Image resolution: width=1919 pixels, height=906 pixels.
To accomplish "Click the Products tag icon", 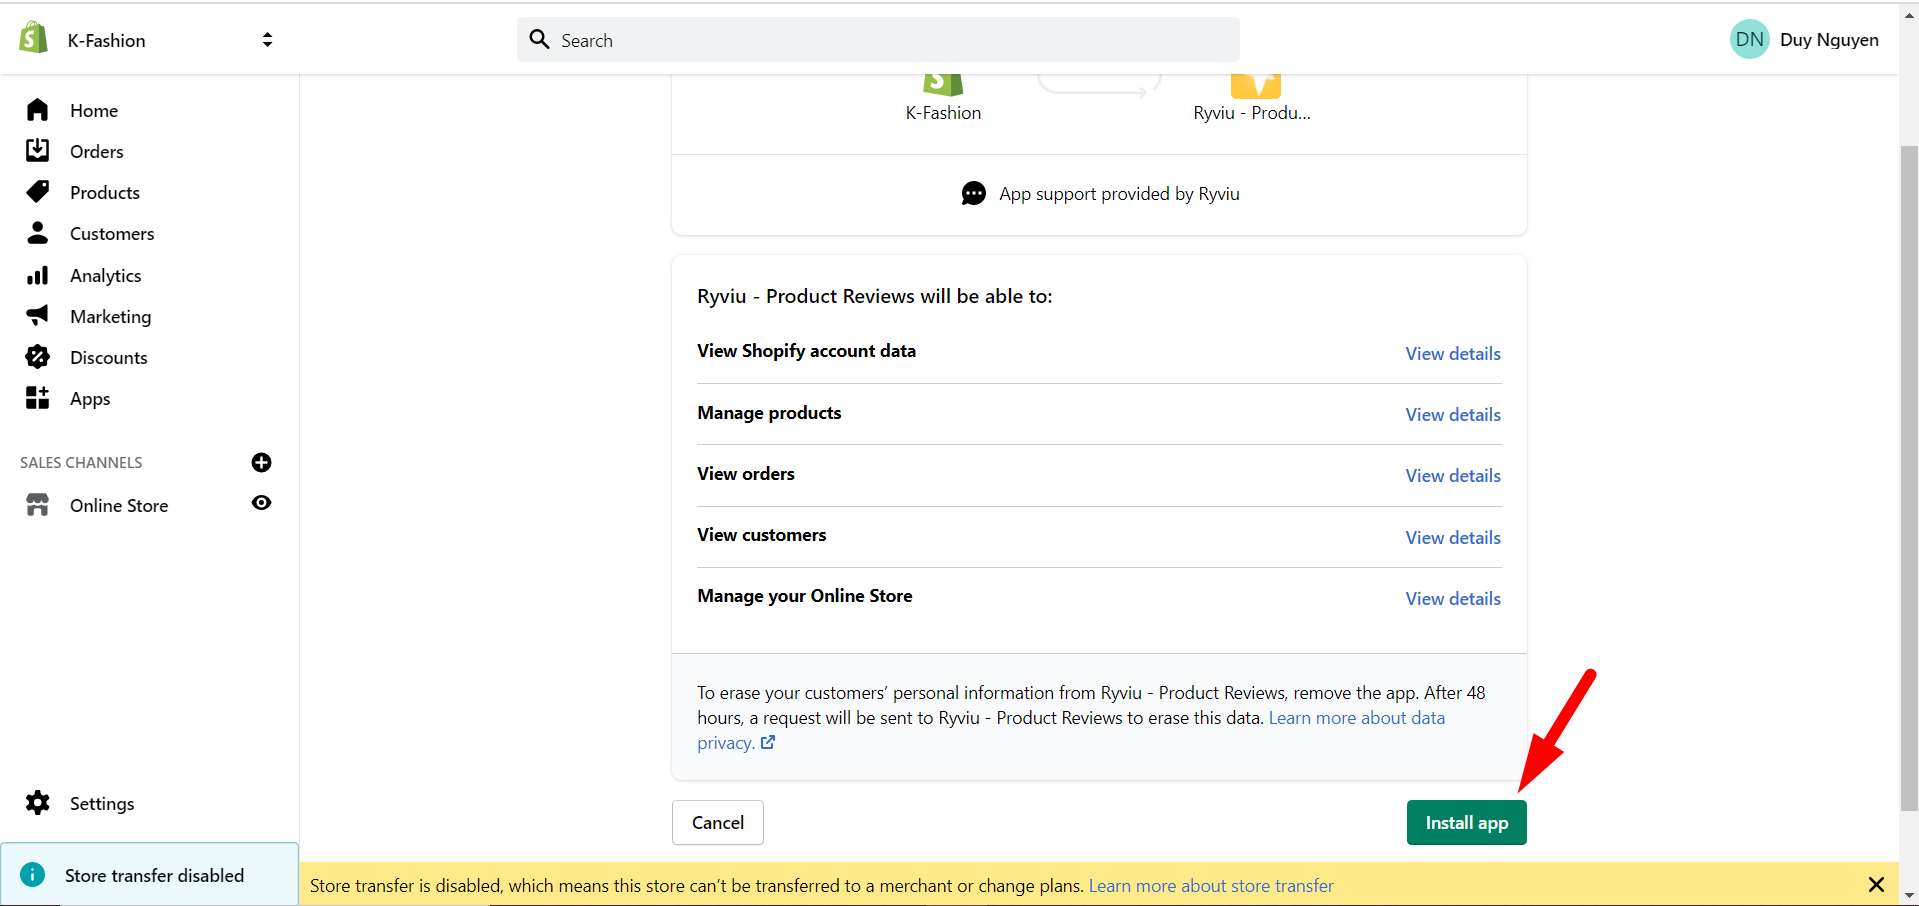I will pos(38,192).
